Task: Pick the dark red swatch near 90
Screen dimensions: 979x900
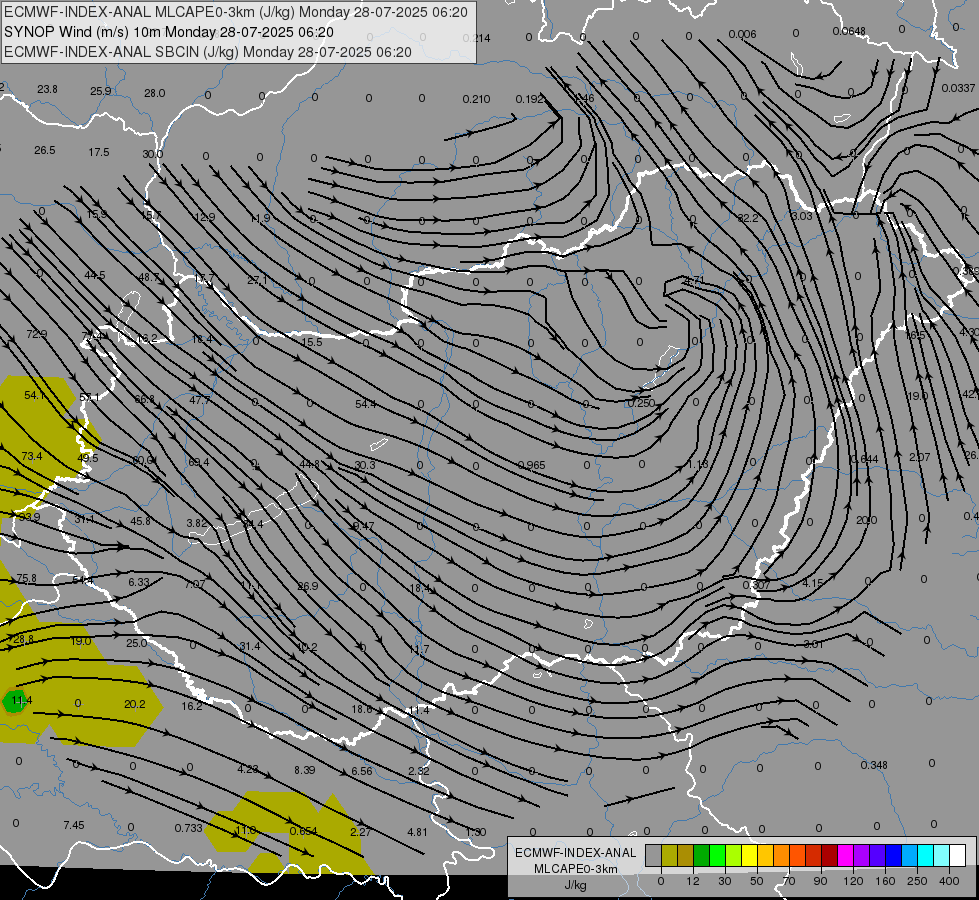Action: [829, 855]
